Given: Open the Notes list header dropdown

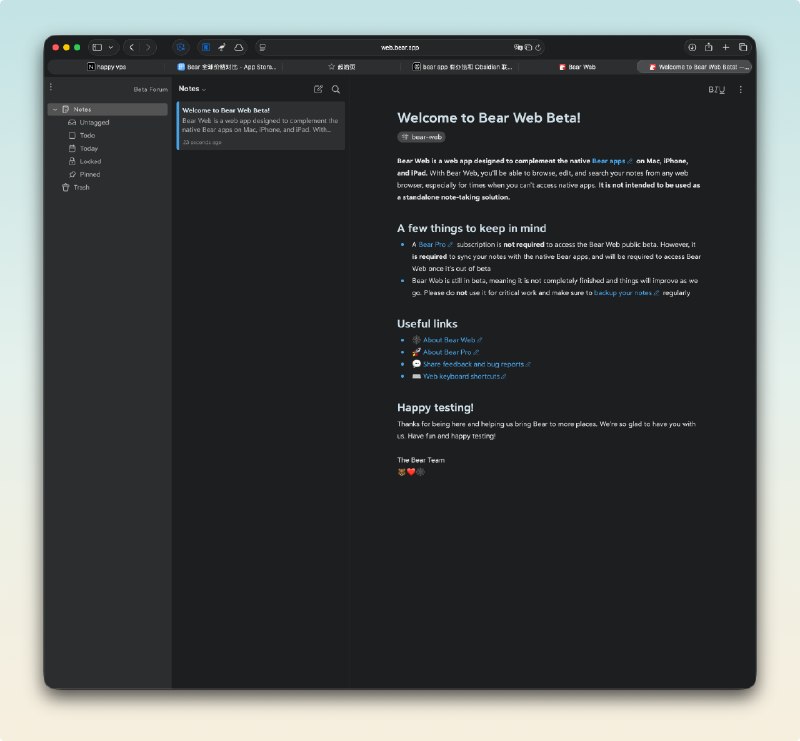Looking at the screenshot, I should [192, 89].
